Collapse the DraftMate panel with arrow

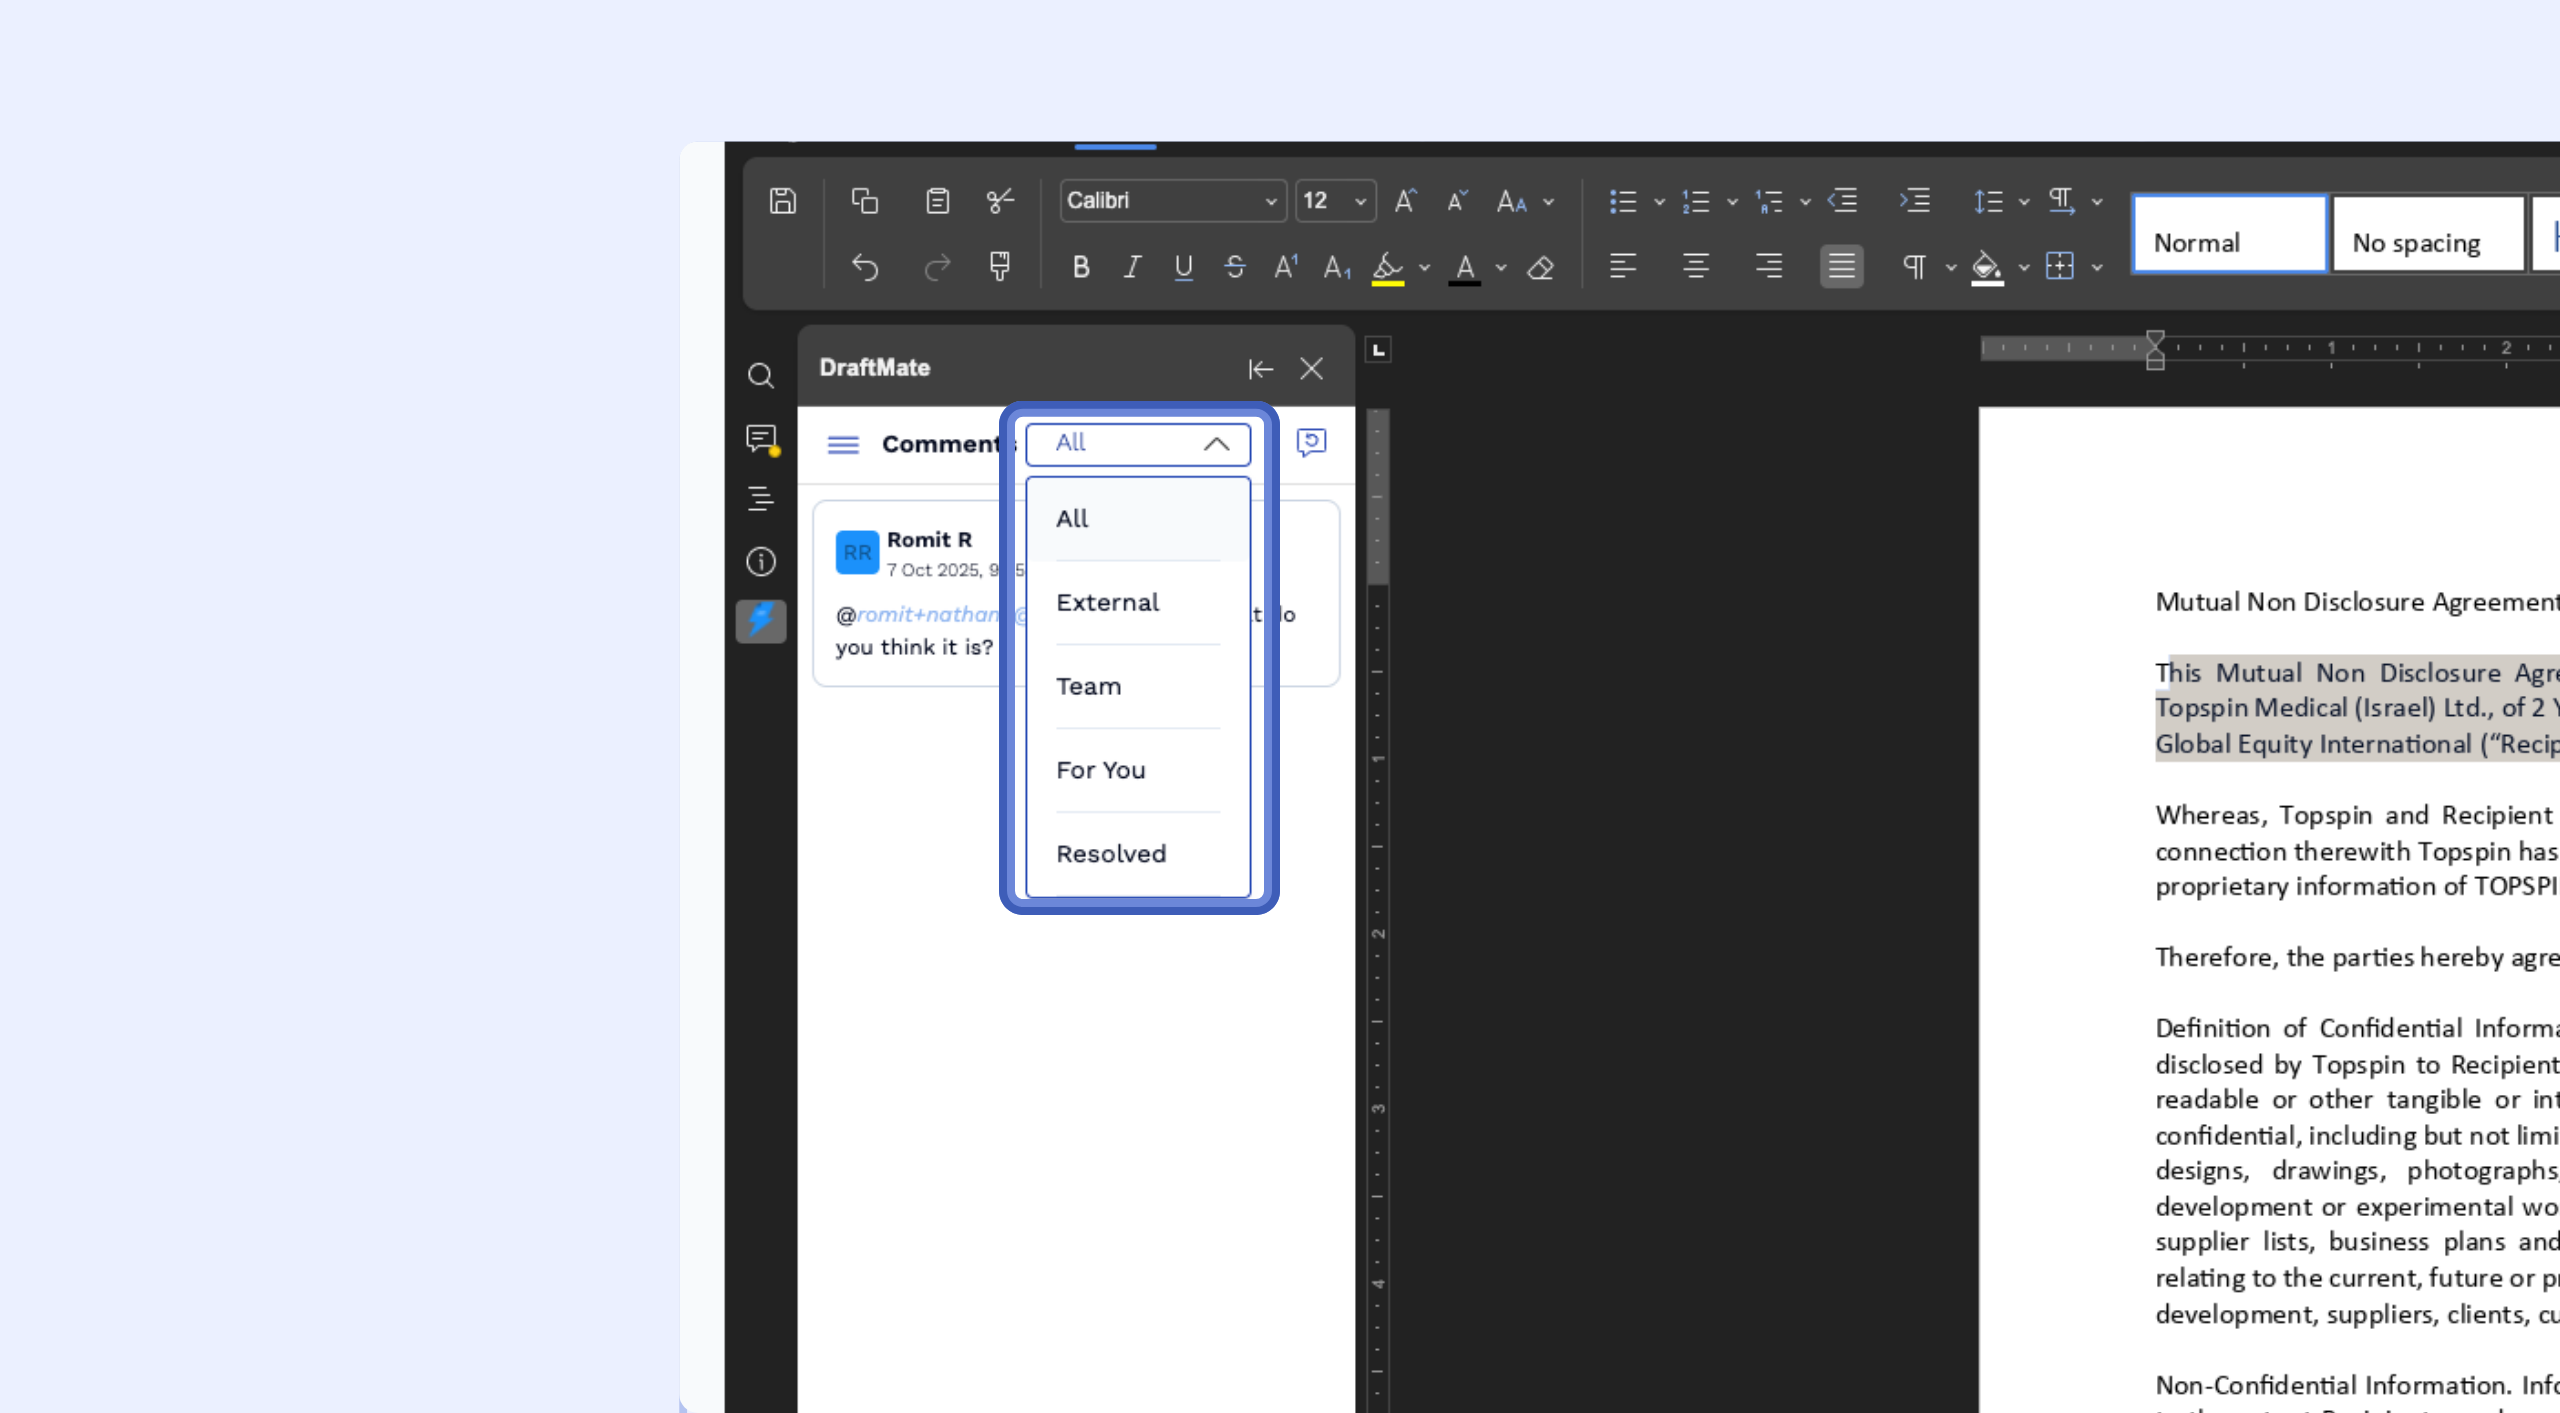pos(1260,369)
